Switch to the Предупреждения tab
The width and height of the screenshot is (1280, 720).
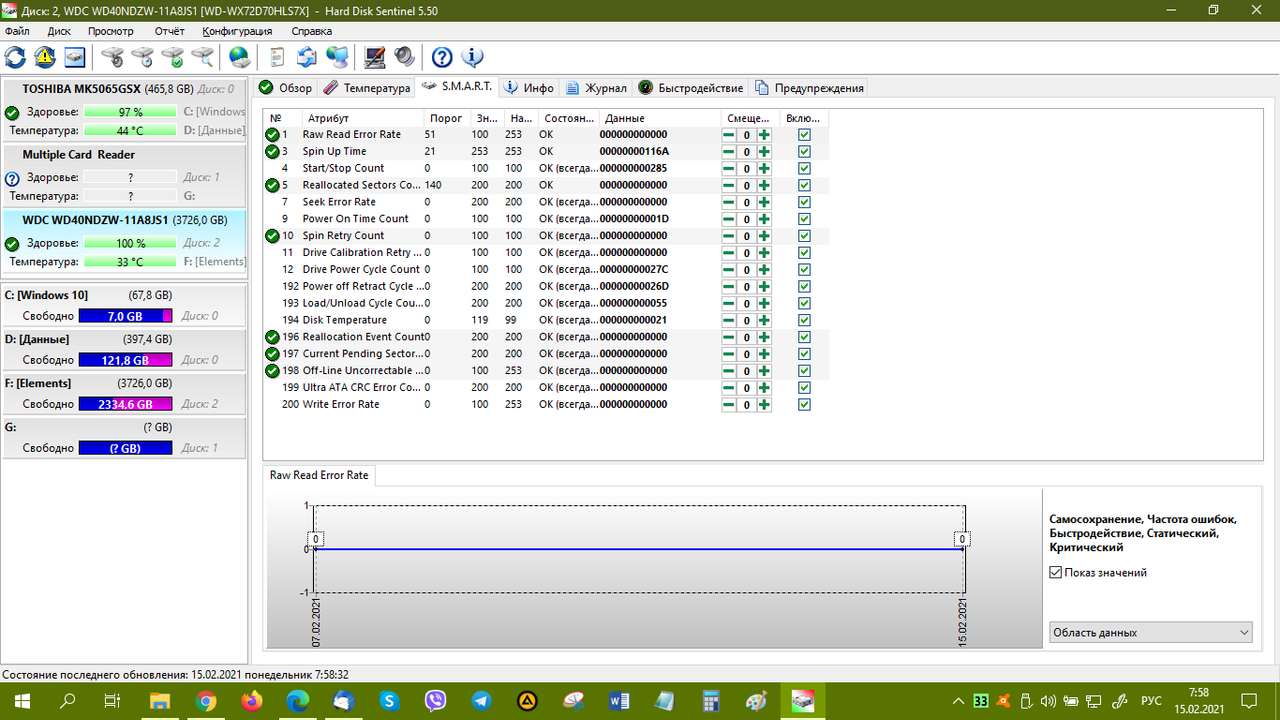[809, 88]
